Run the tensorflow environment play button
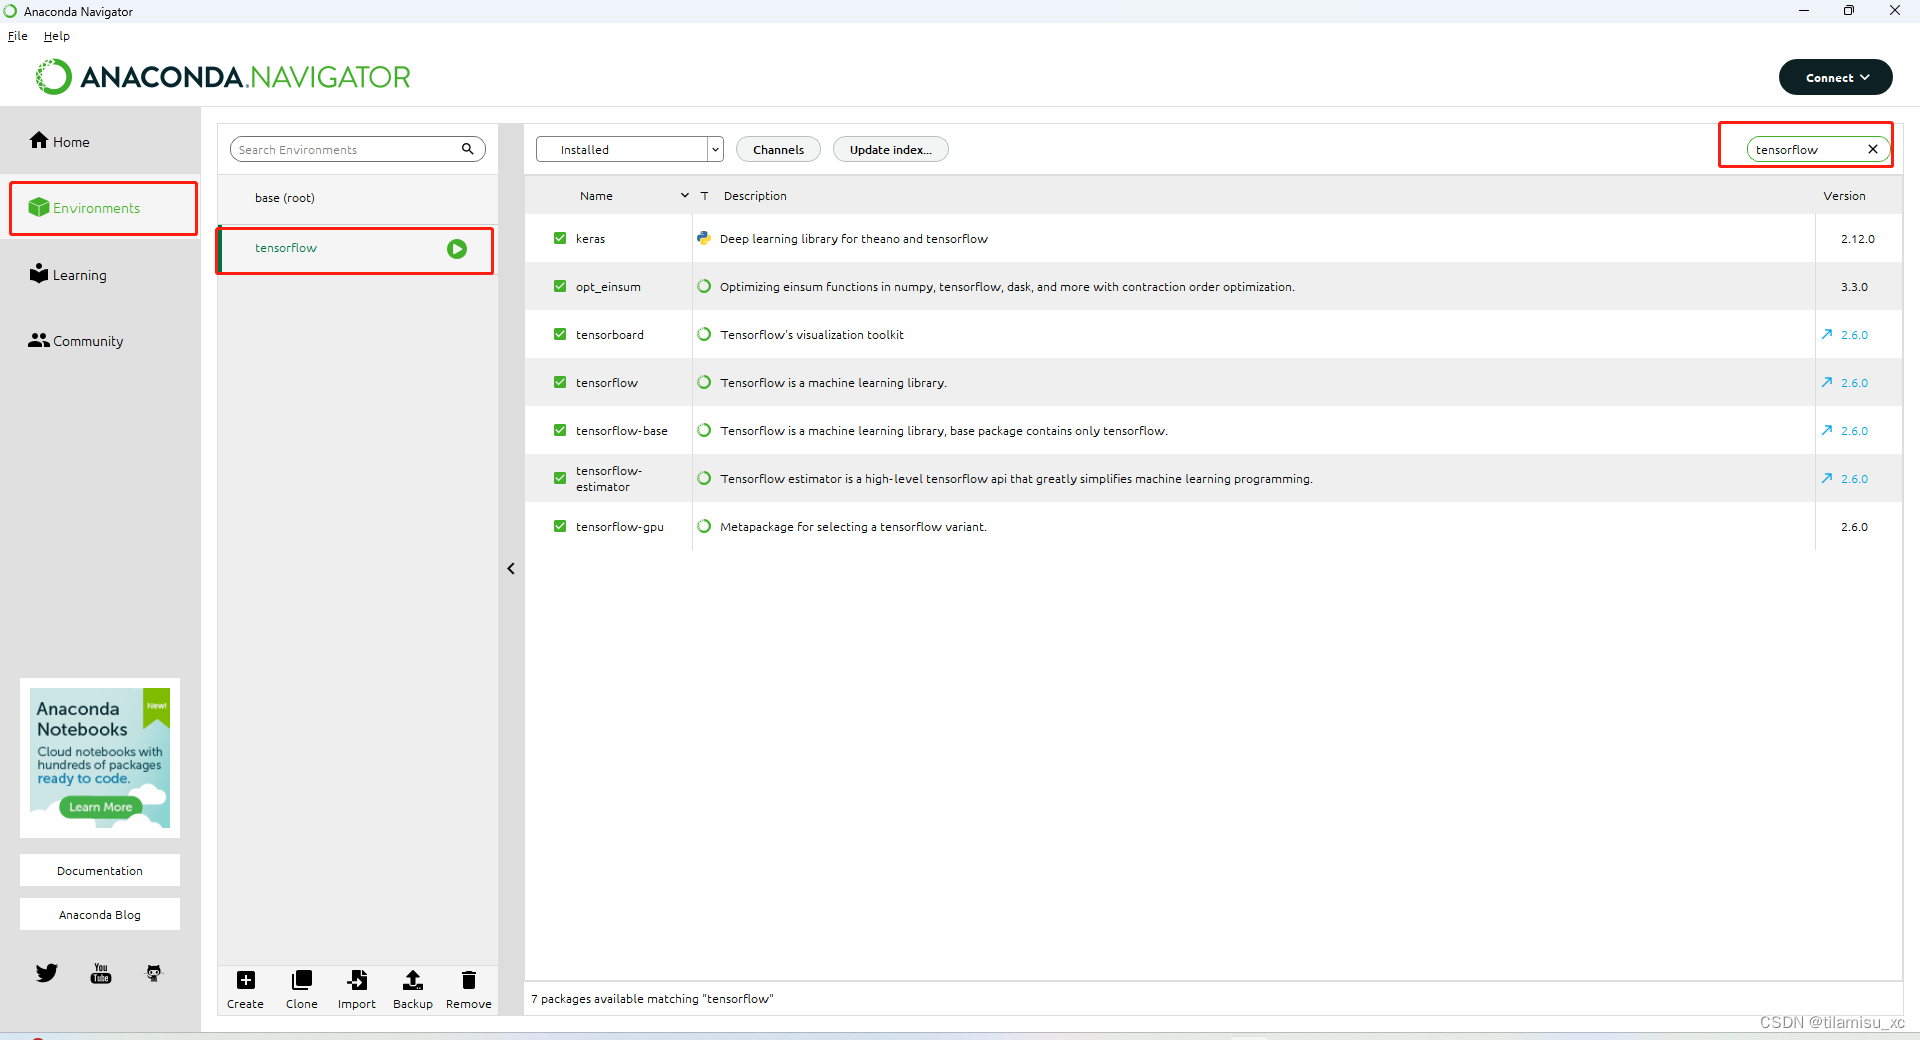This screenshot has height=1040, width=1920. click(457, 249)
